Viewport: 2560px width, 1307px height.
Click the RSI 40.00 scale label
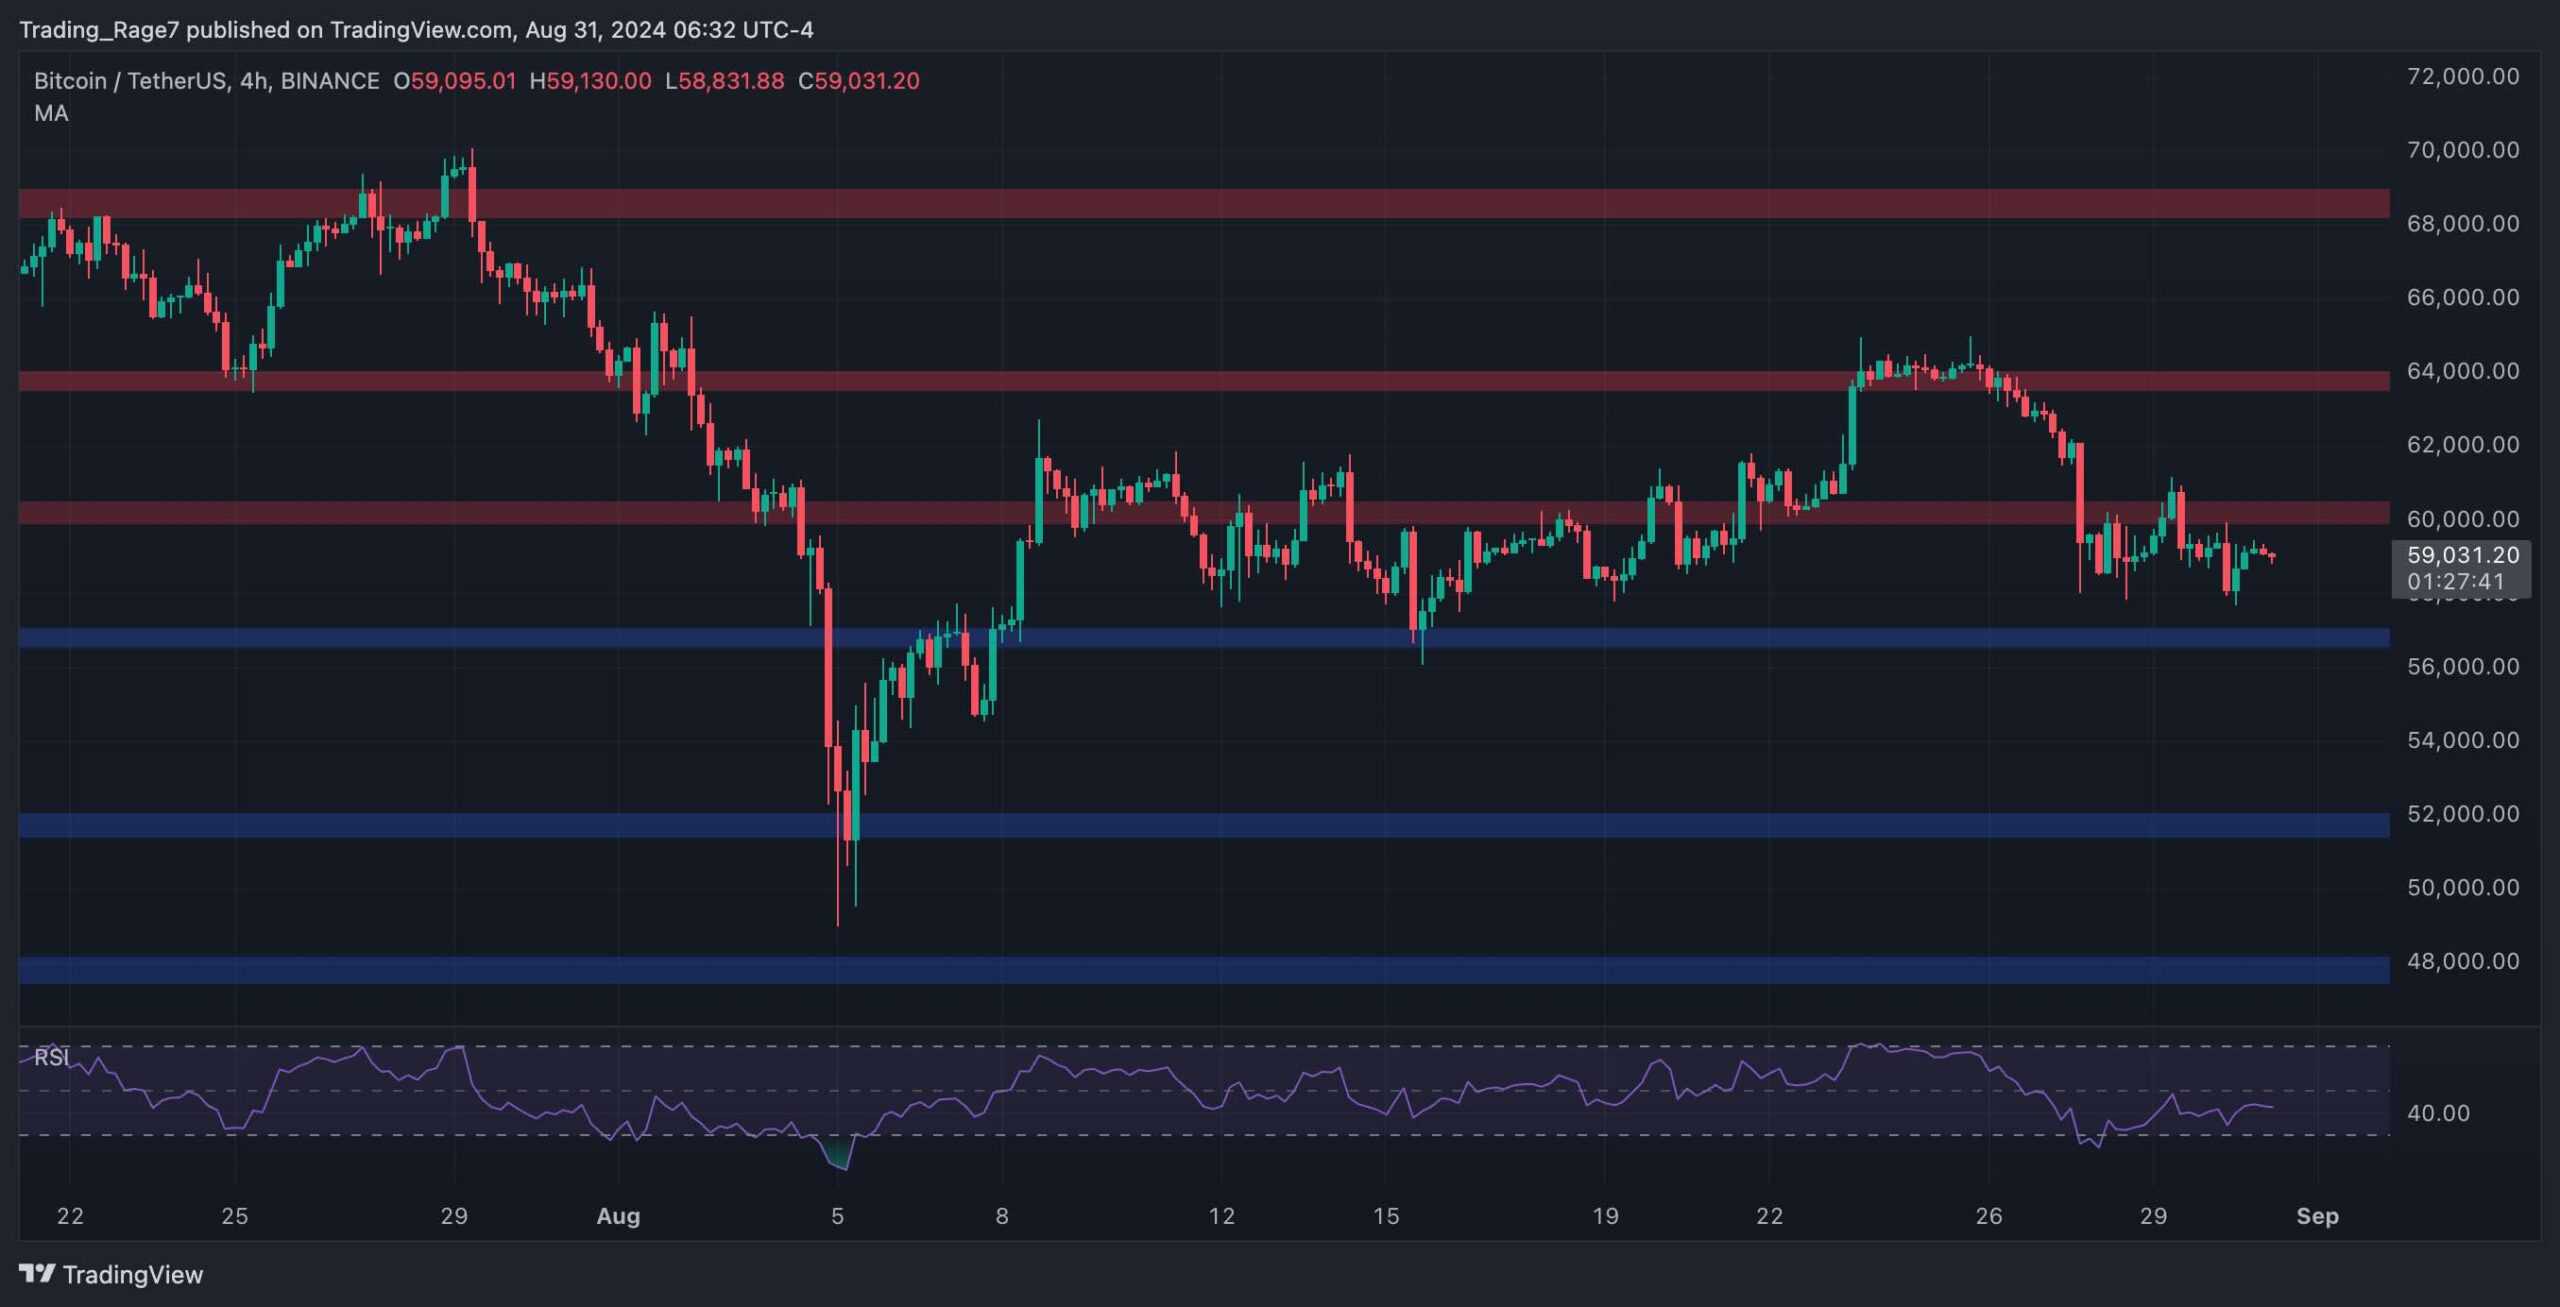tap(2438, 1113)
